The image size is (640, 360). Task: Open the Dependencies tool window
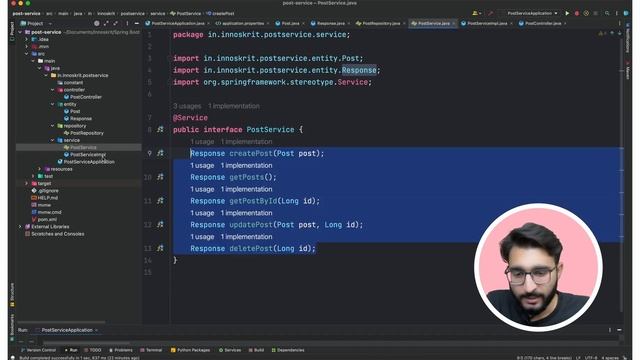(x=288, y=350)
